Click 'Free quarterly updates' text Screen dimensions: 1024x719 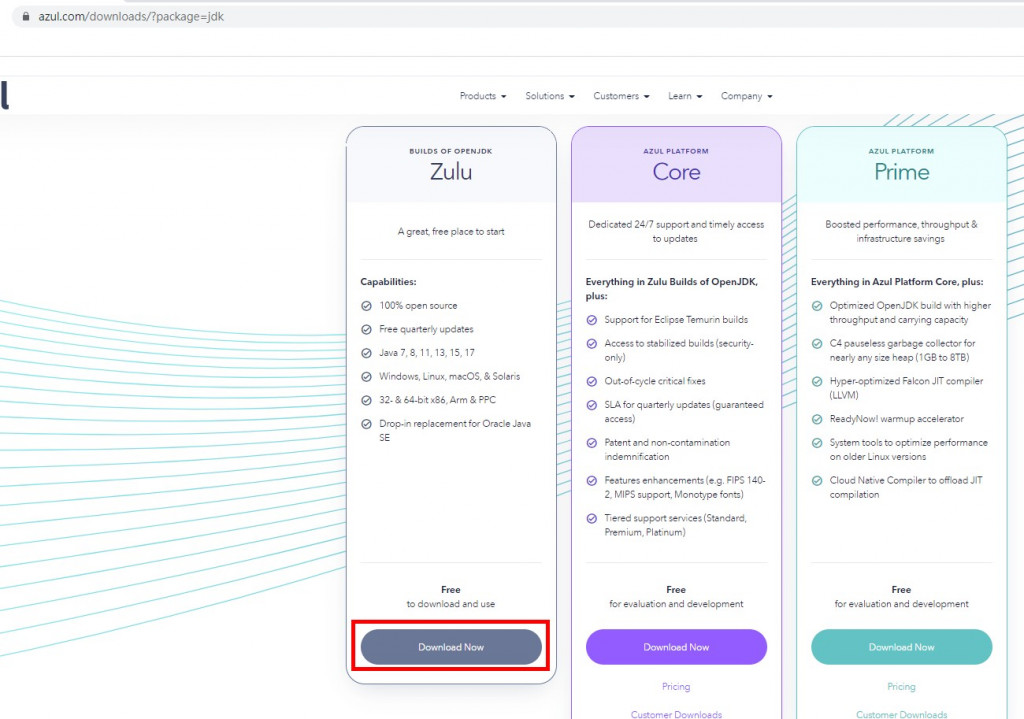(426, 329)
